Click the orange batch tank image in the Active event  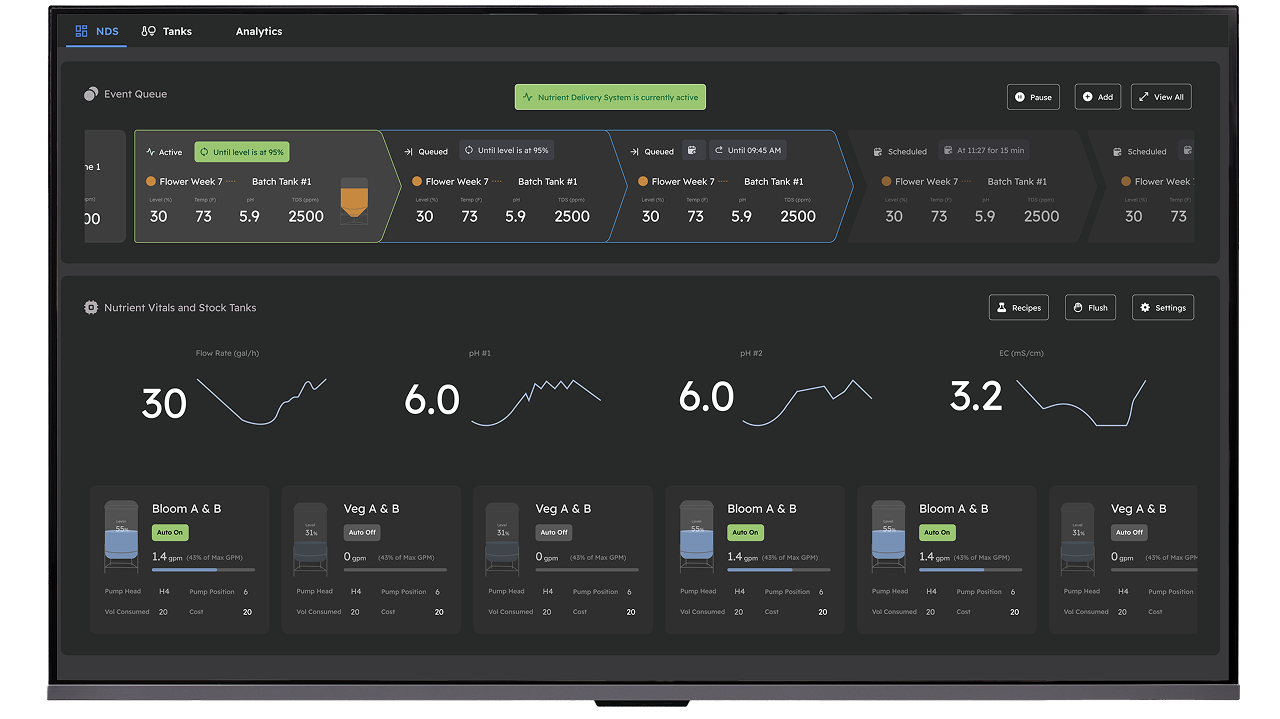pyautogui.click(x=354, y=201)
